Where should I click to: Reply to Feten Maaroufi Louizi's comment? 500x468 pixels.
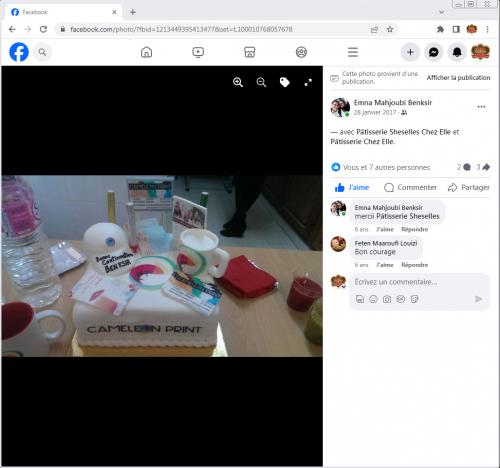pos(414,265)
